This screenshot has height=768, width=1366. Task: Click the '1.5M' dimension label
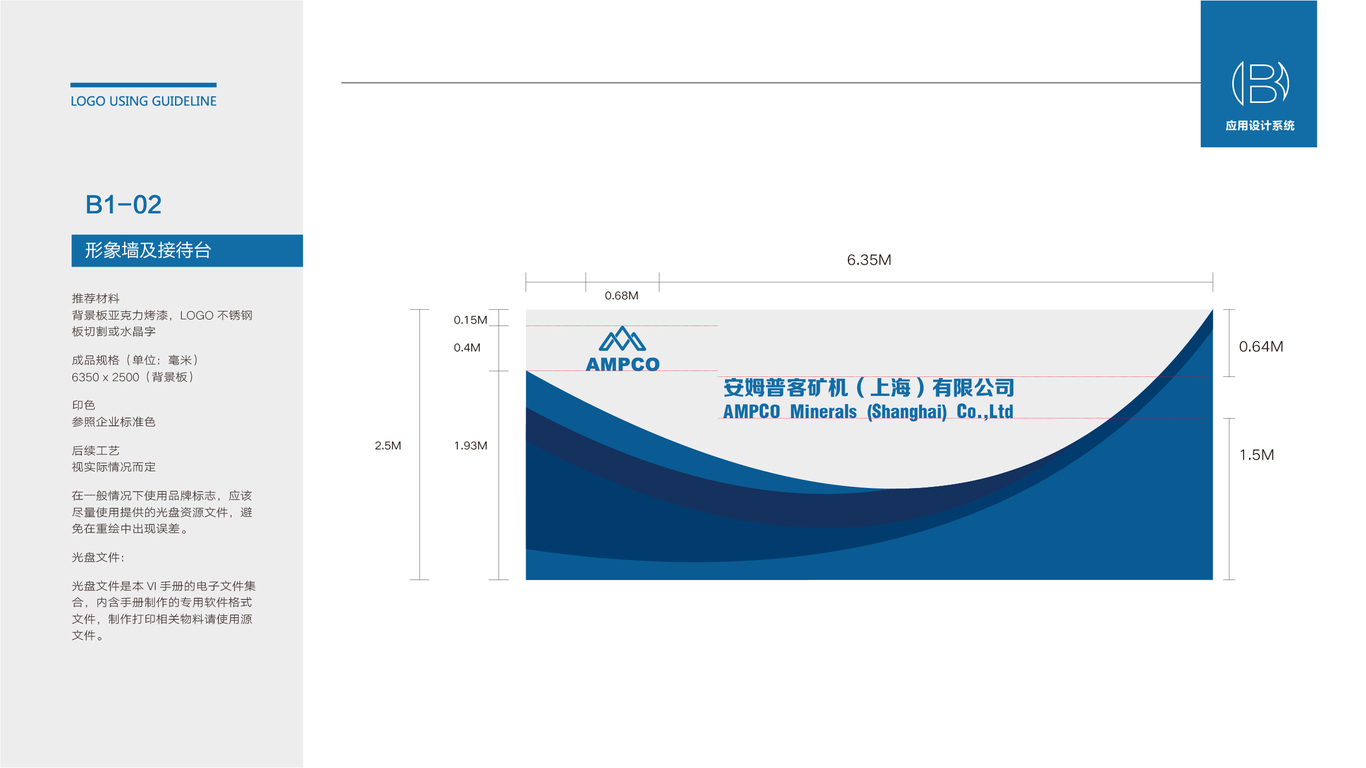[x=1257, y=455]
